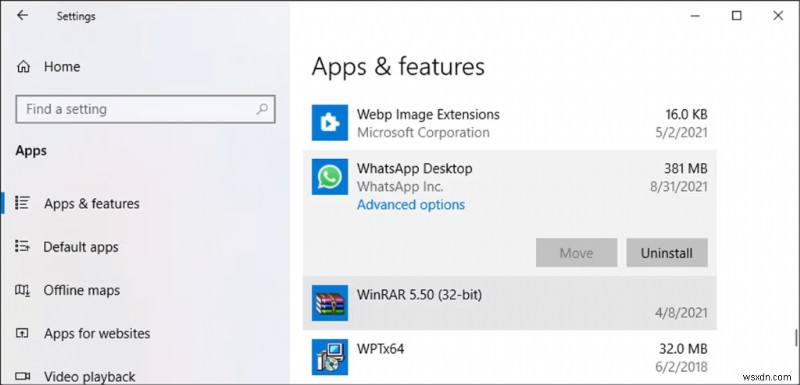Image resolution: width=800 pixels, height=385 pixels.
Task: Click the 16.0 KB size value
Action: point(686,114)
